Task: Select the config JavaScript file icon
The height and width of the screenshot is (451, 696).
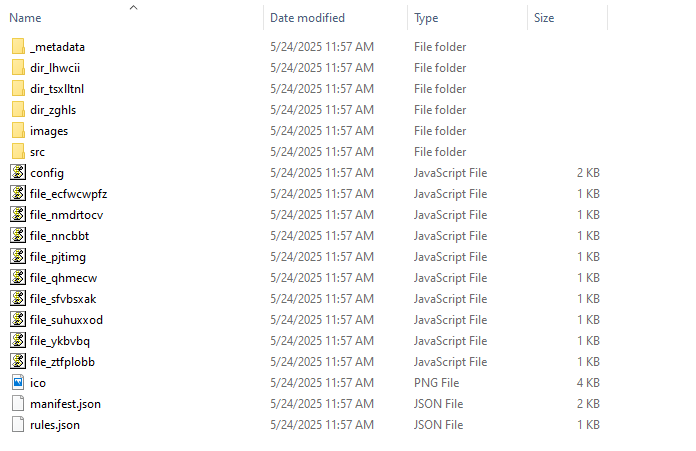Action: (18, 173)
